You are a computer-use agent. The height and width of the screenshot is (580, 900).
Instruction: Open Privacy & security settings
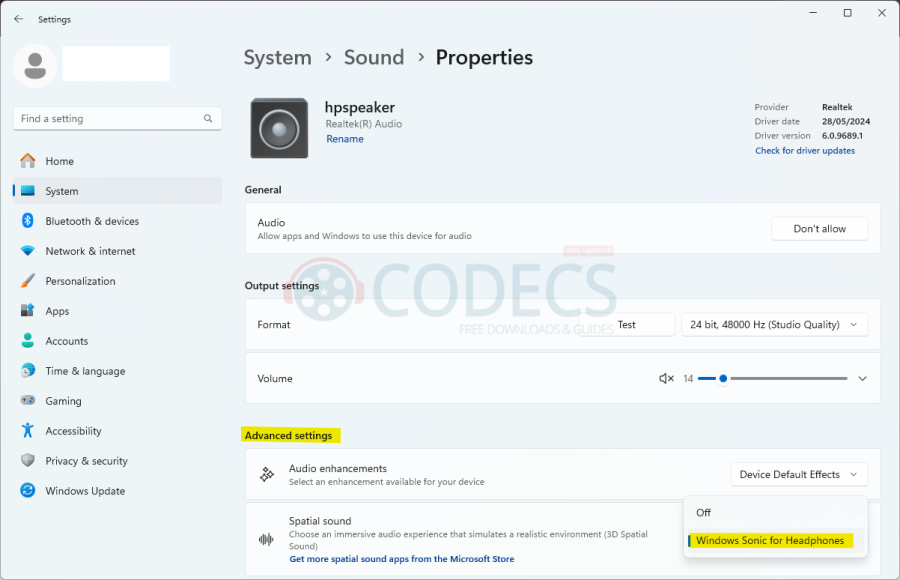point(117,461)
